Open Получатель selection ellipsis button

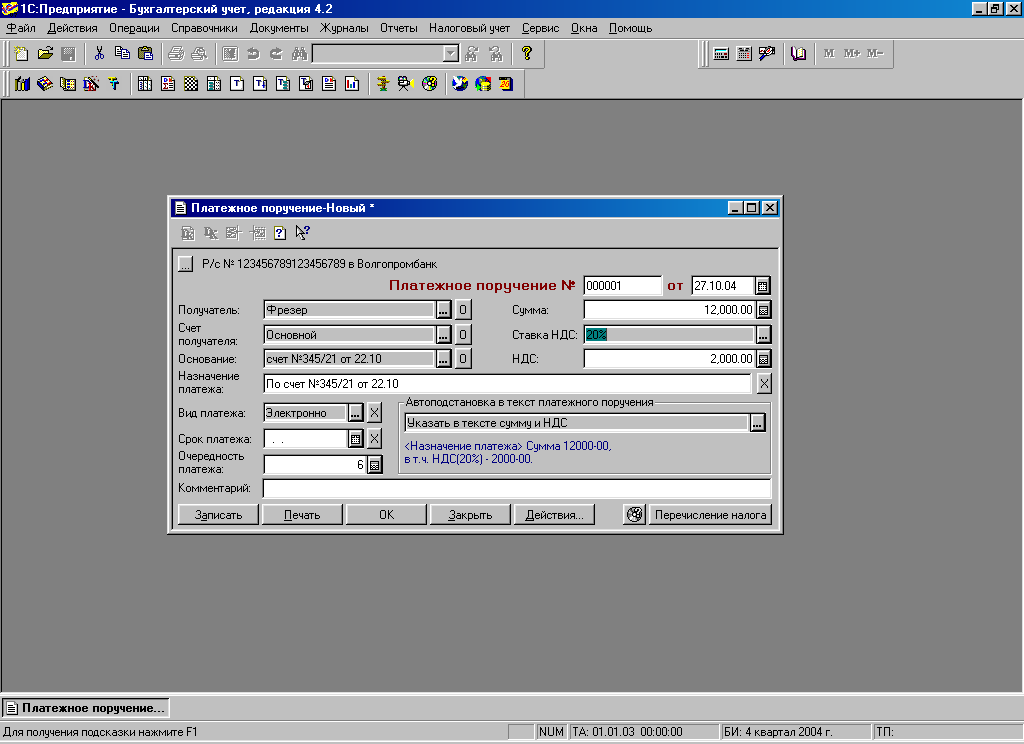(x=443, y=310)
